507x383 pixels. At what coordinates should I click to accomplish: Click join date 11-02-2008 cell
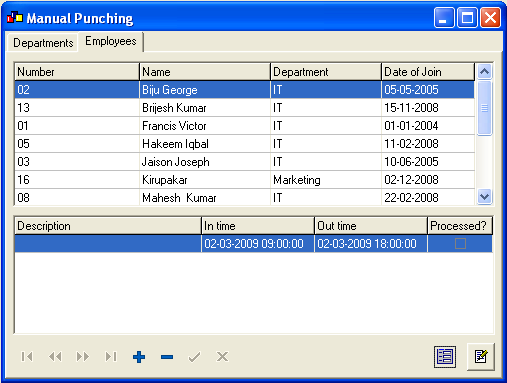click(x=428, y=144)
